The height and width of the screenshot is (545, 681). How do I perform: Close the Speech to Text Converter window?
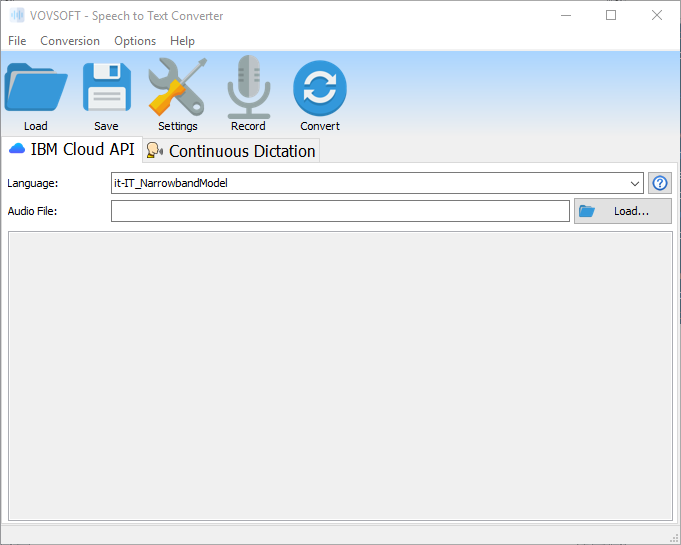(x=657, y=16)
